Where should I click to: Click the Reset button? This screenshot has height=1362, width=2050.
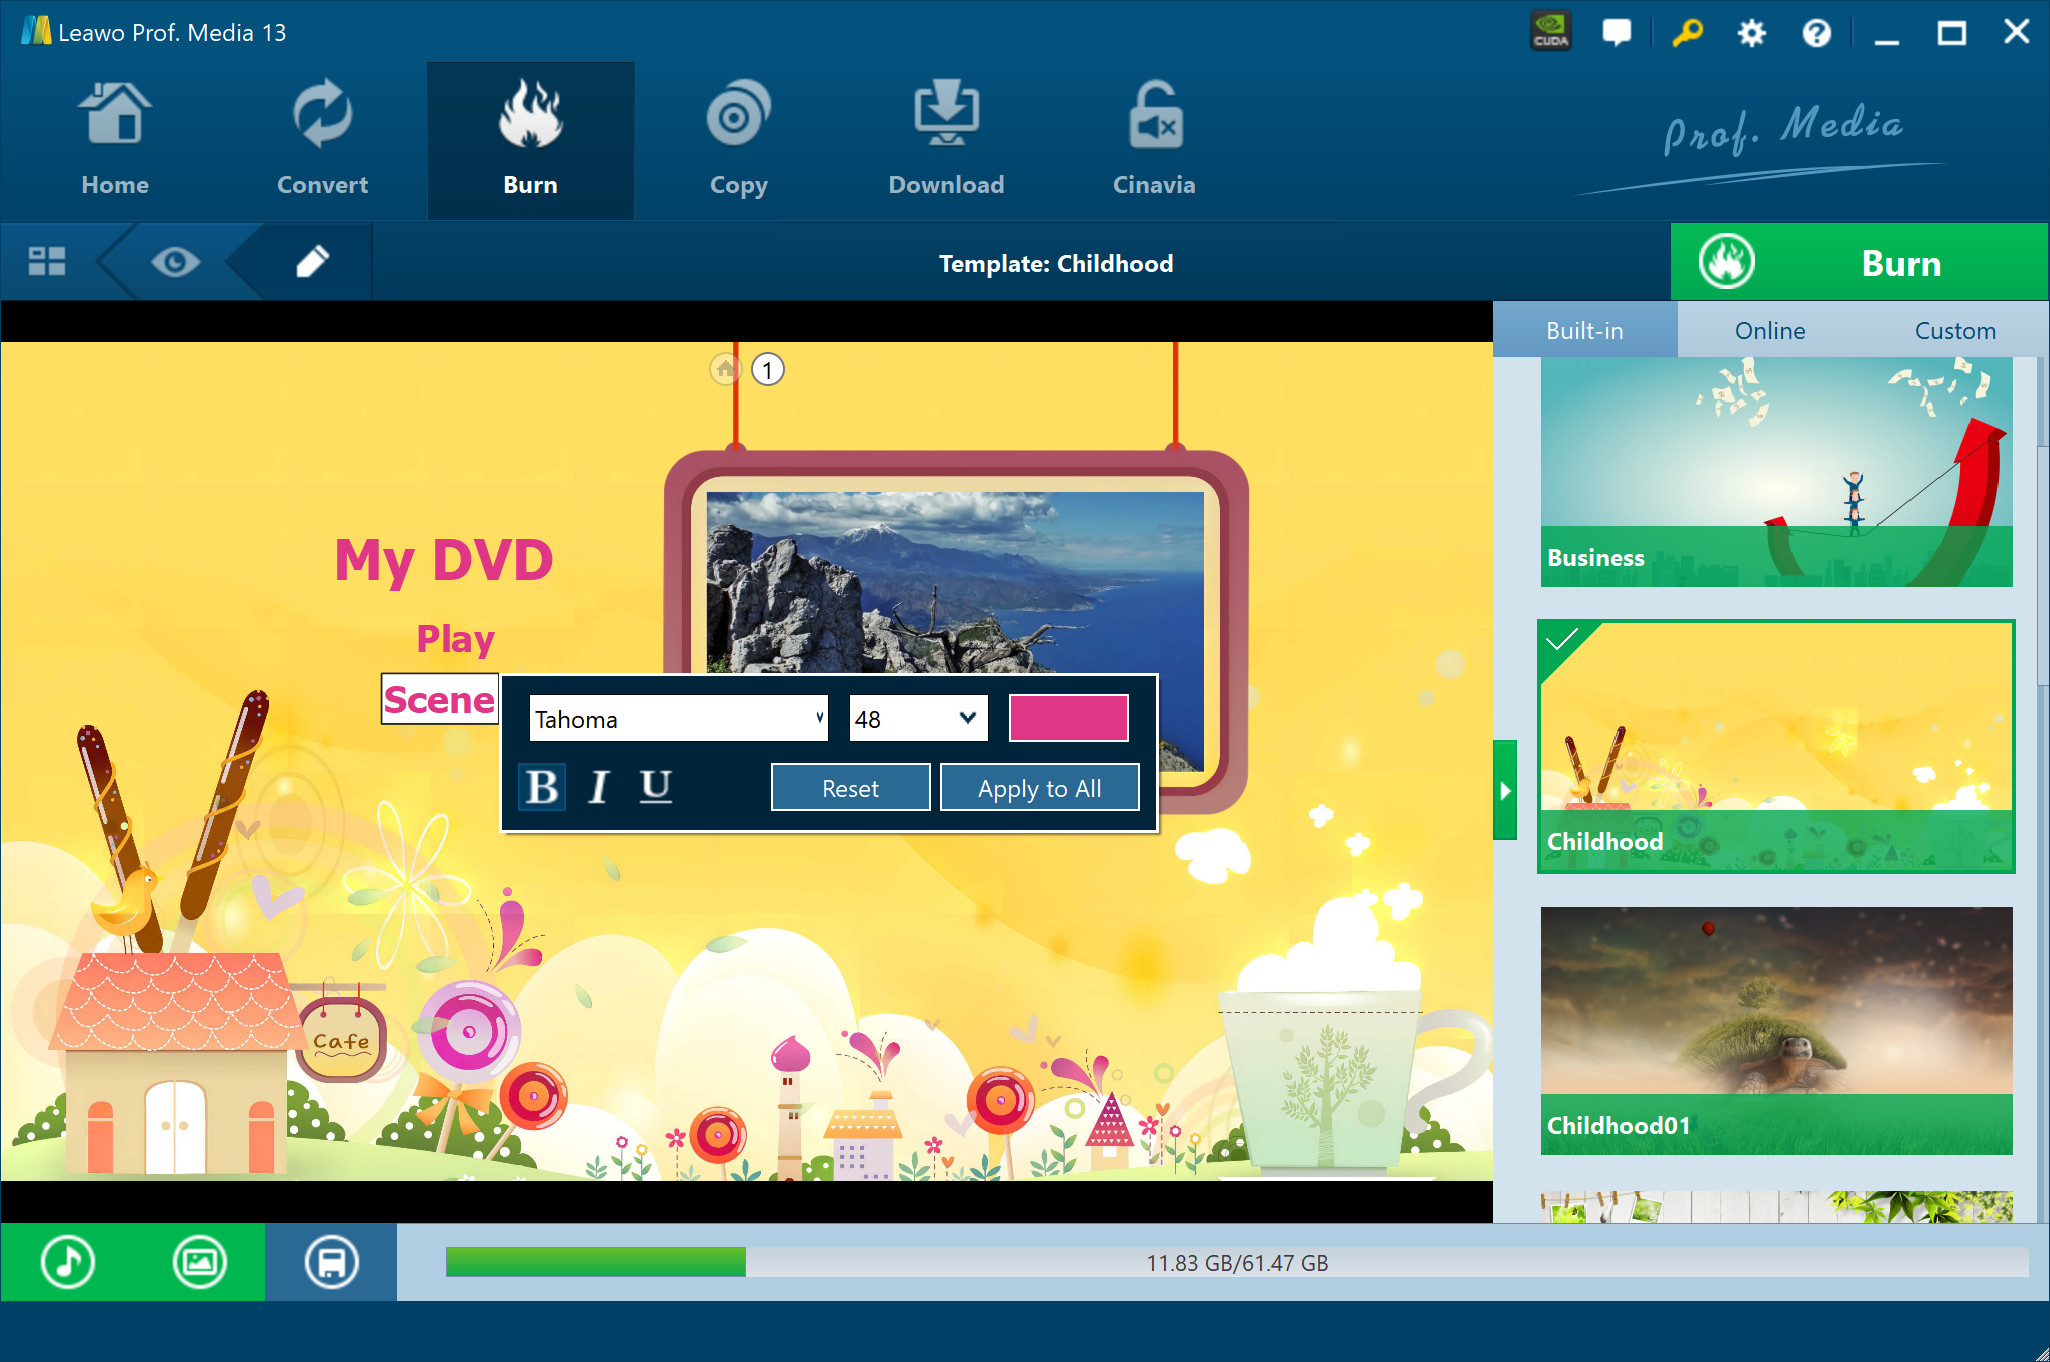click(850, 788)
